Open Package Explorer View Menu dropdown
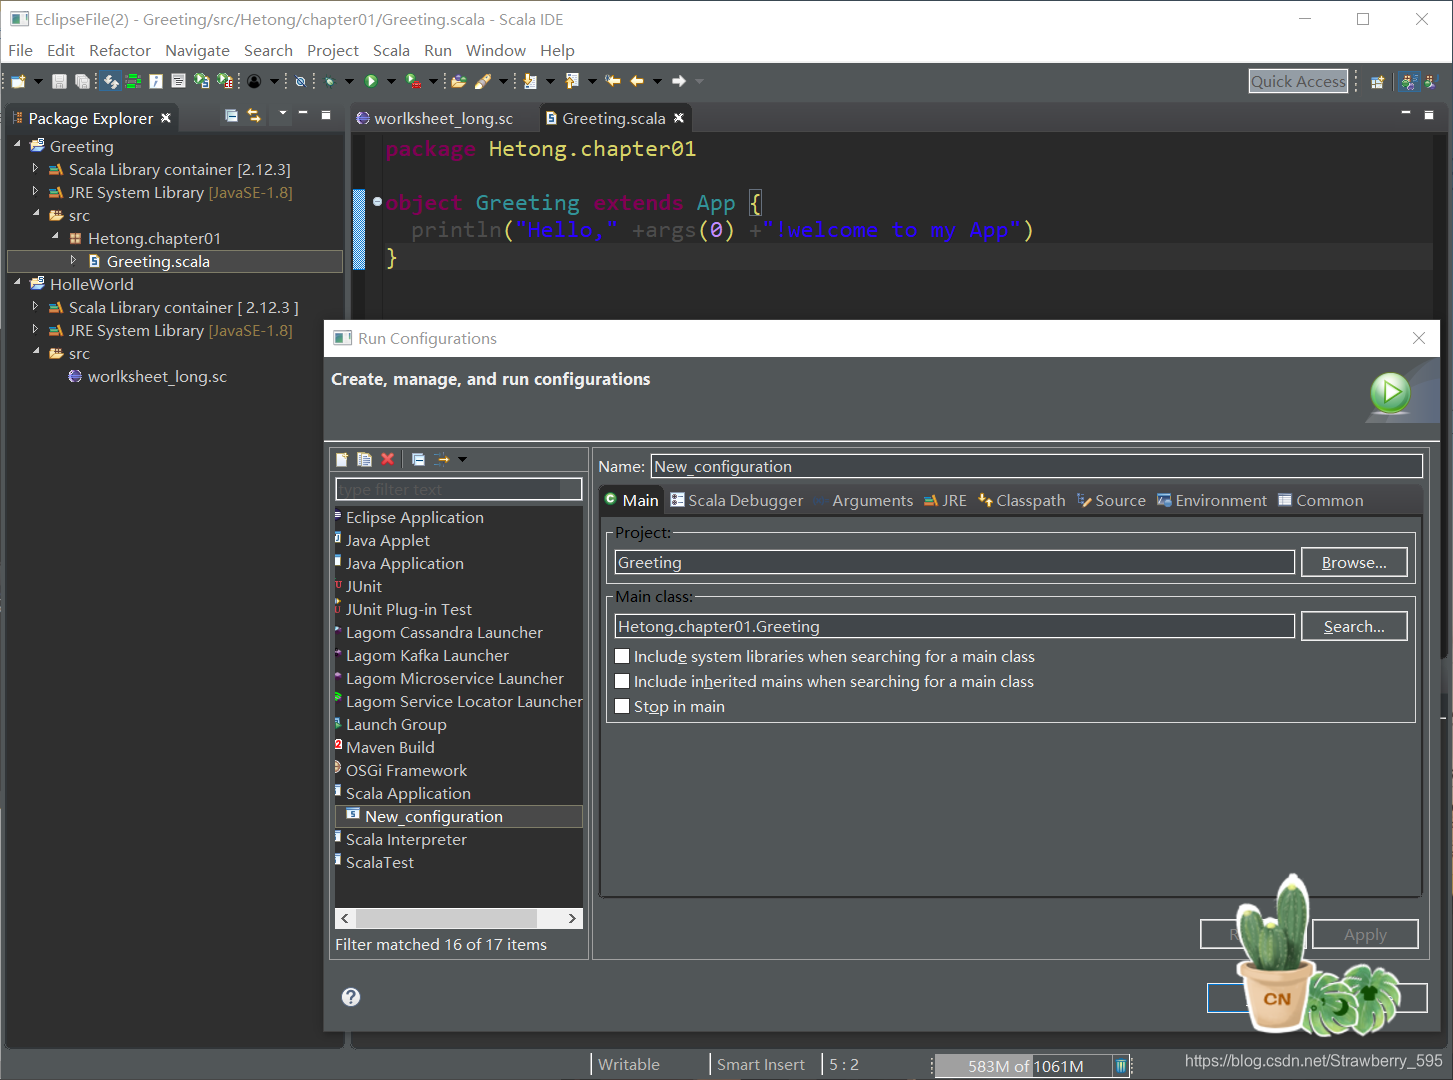This screenshot has height=1080, width=1453. [283, 114]
